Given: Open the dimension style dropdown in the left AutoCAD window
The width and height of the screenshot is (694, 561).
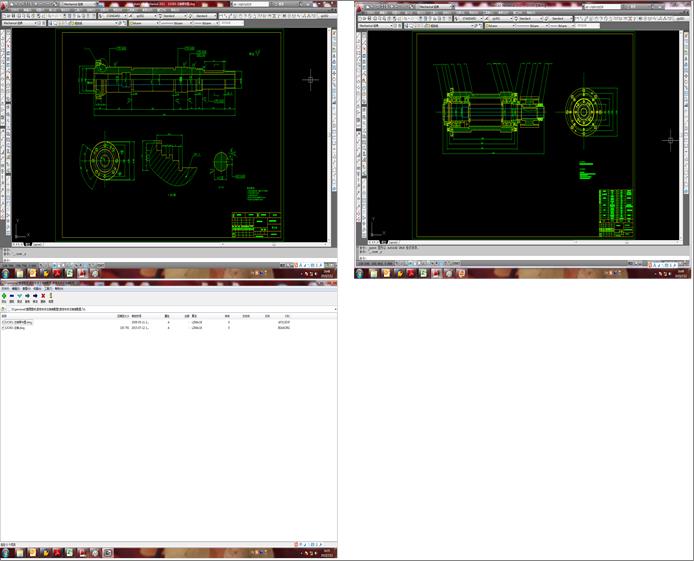Looking at the screenshot, I should point(143,16).
